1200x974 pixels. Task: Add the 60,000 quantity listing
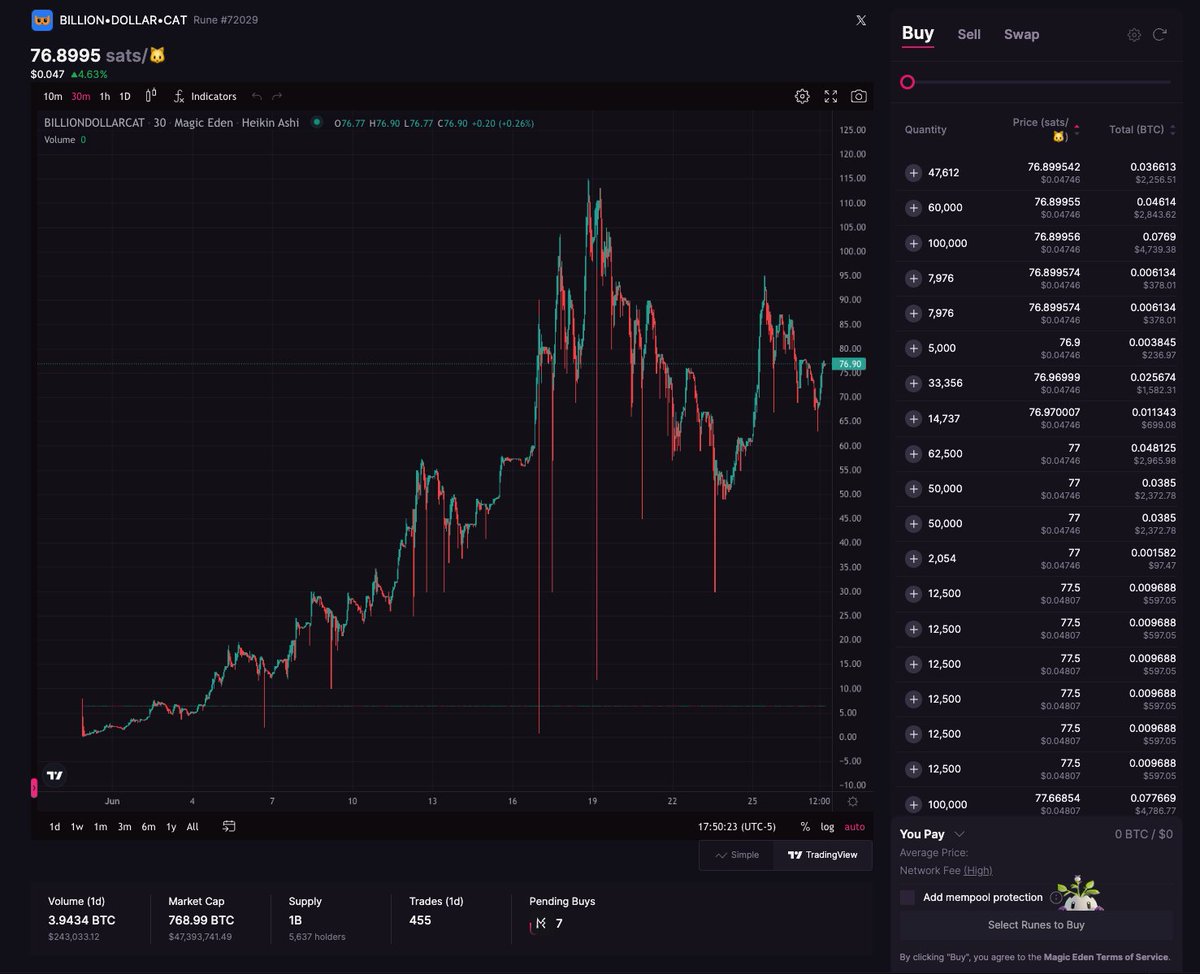tap(913, 208)
